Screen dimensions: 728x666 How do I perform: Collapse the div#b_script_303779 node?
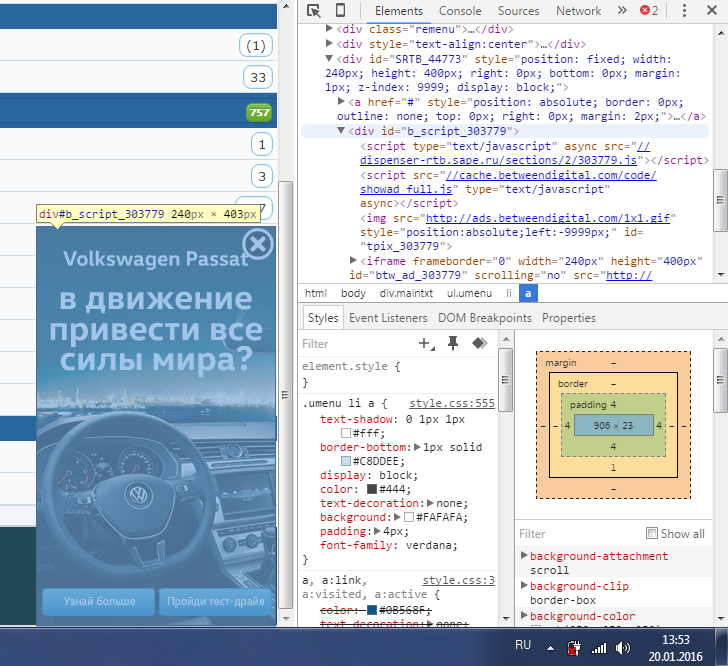click(341, 131)
